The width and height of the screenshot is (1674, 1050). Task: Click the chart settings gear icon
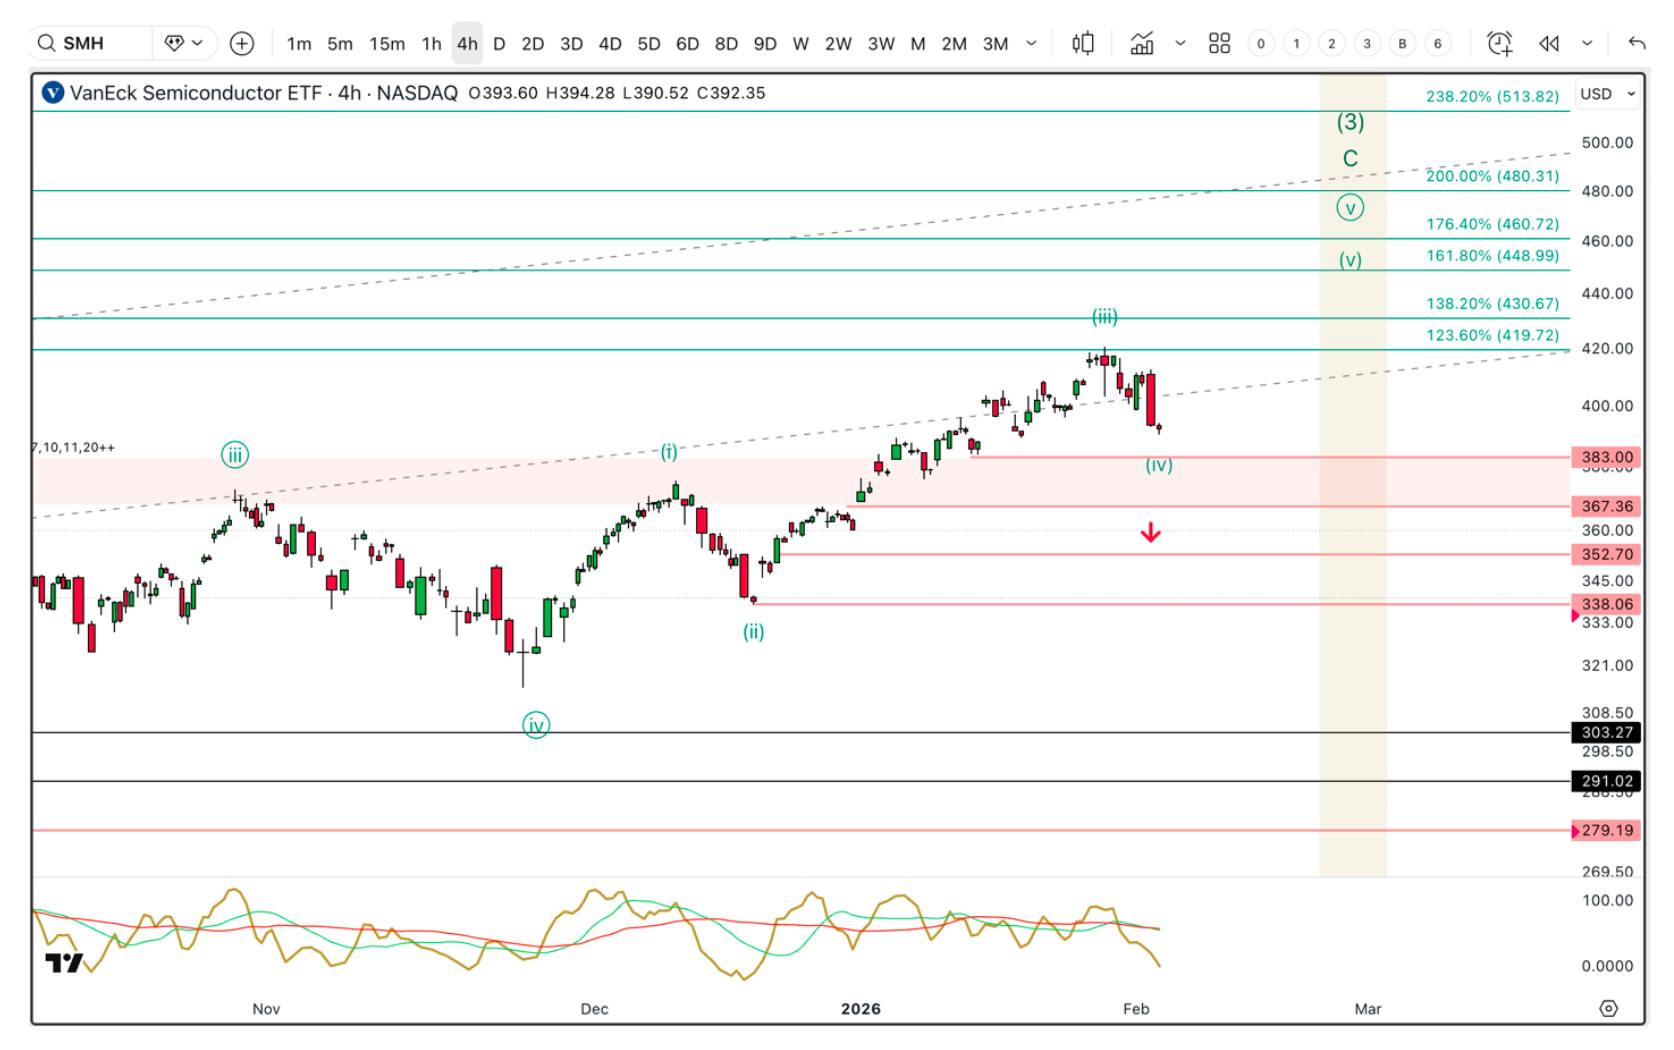click(1609, 1008)
